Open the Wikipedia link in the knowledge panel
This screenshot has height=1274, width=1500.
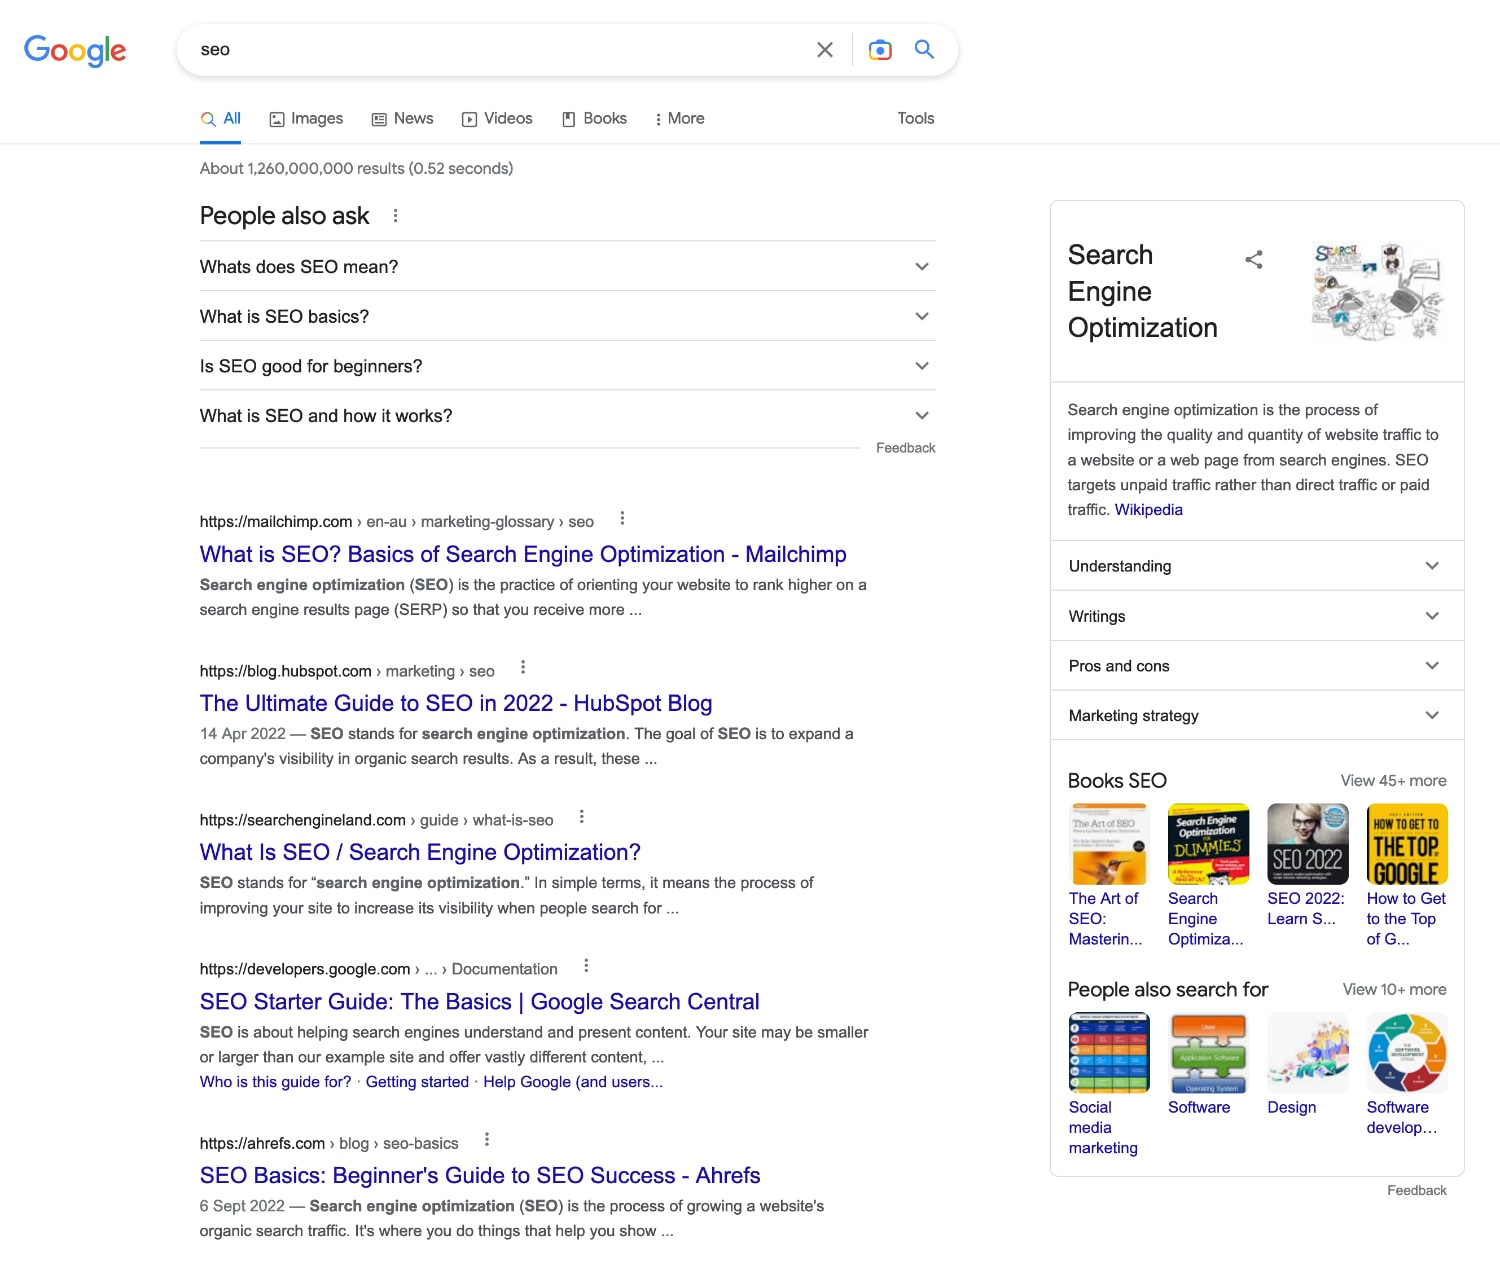(x=1148, y=509)
